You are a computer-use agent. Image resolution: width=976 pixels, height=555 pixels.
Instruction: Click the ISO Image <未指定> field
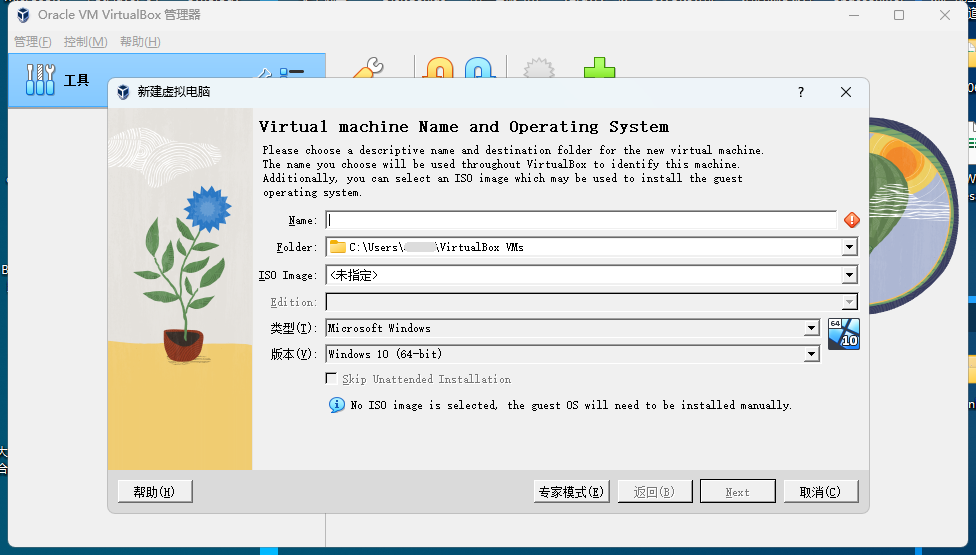point(591,275)
